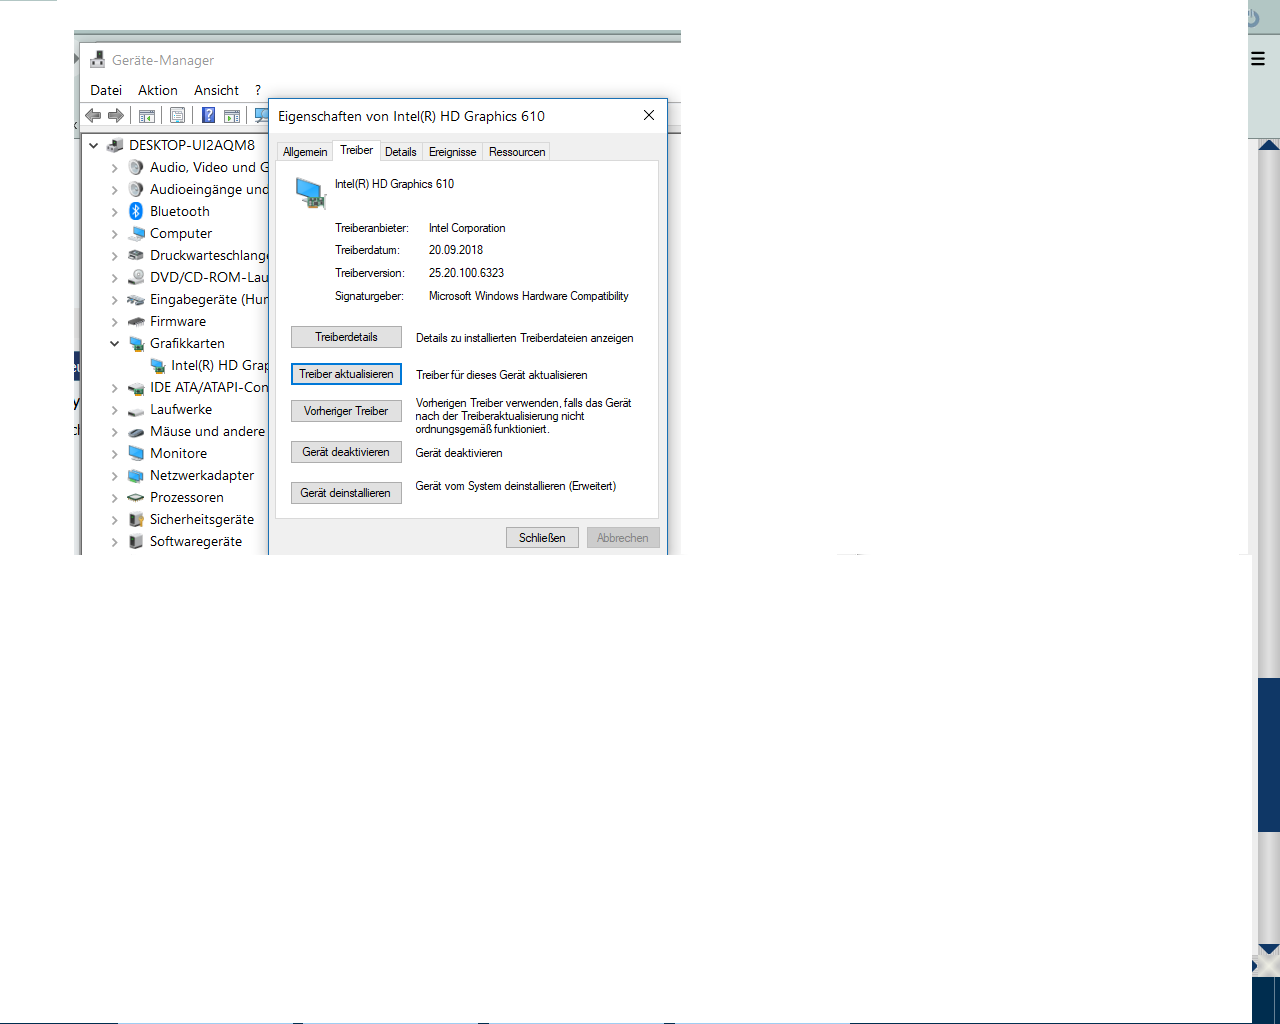Expand the Laufwerke tree node
1280x1024 pixels.
point(115,409)
